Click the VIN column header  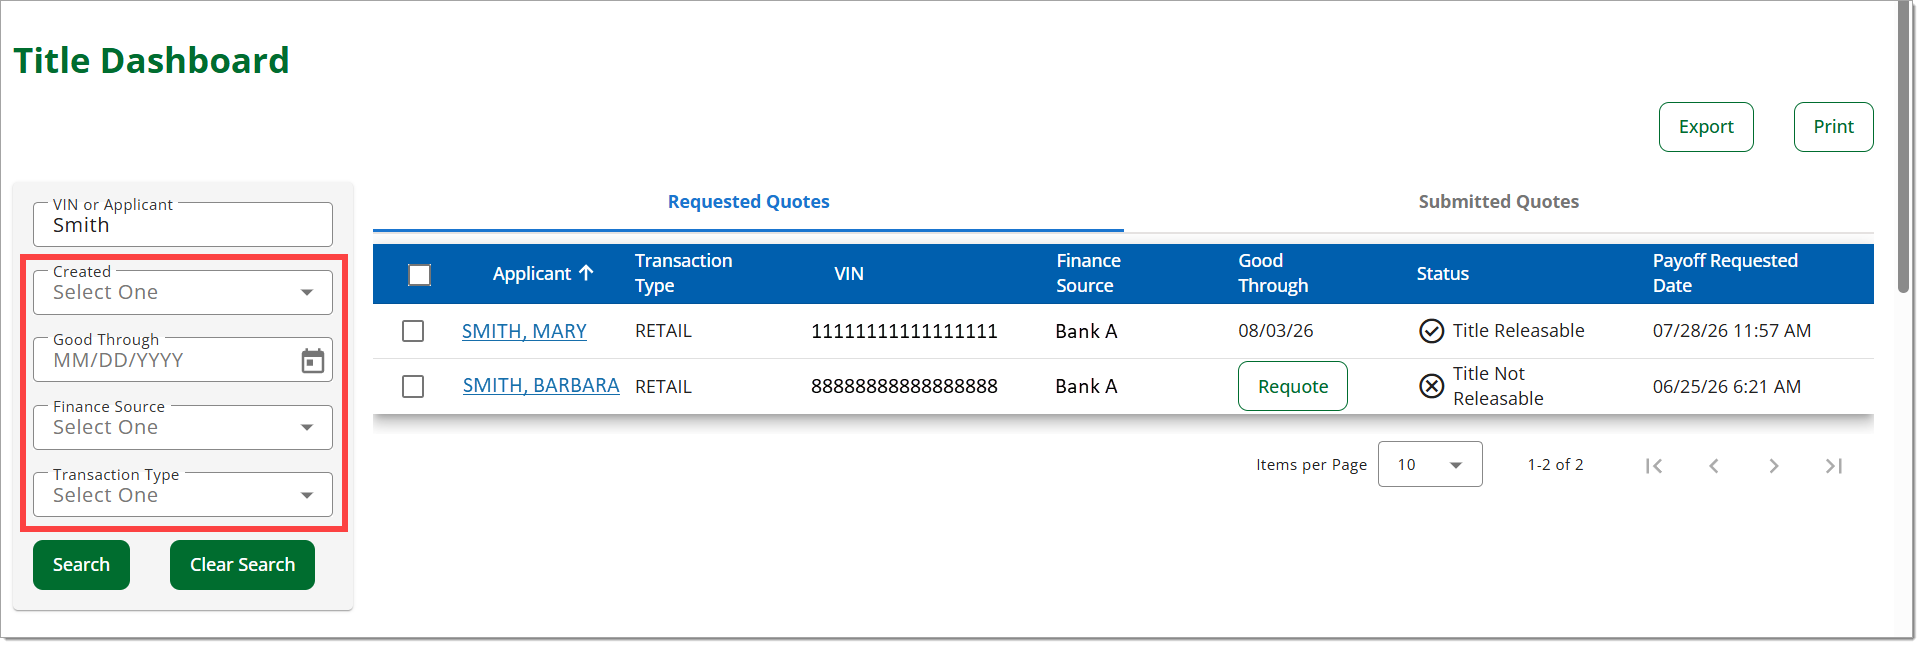click(x=849, y=274)
